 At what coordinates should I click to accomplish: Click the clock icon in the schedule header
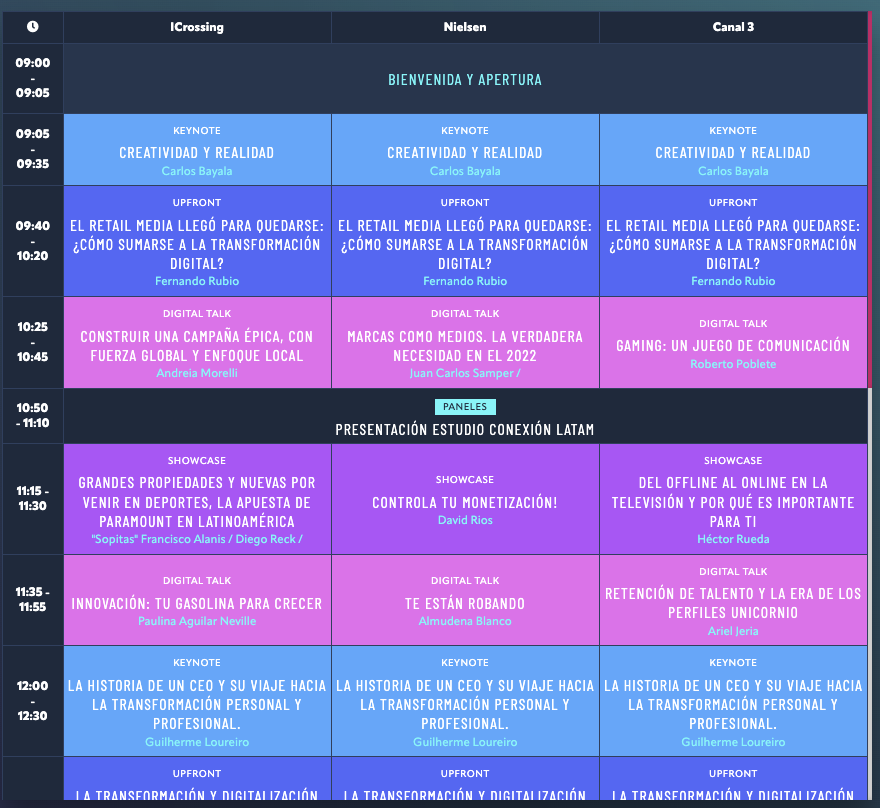(x=33, y=26)
